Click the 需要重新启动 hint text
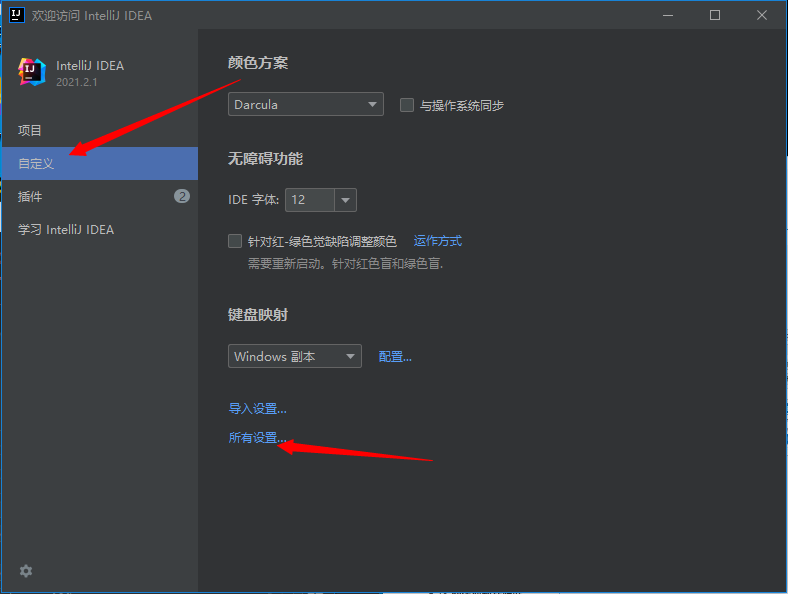The image size is (788, 594). pyautogui.click(x=345, y=263)
